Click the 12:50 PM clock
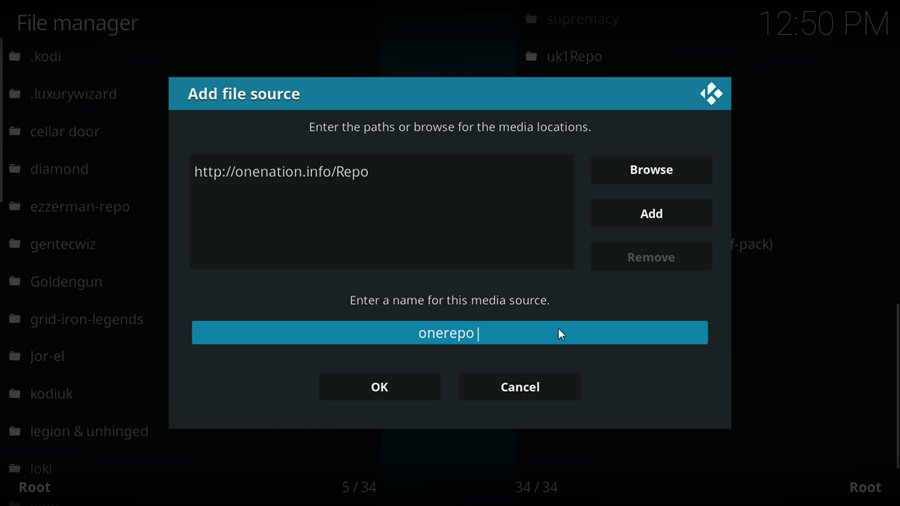 [x=824, y=24]
